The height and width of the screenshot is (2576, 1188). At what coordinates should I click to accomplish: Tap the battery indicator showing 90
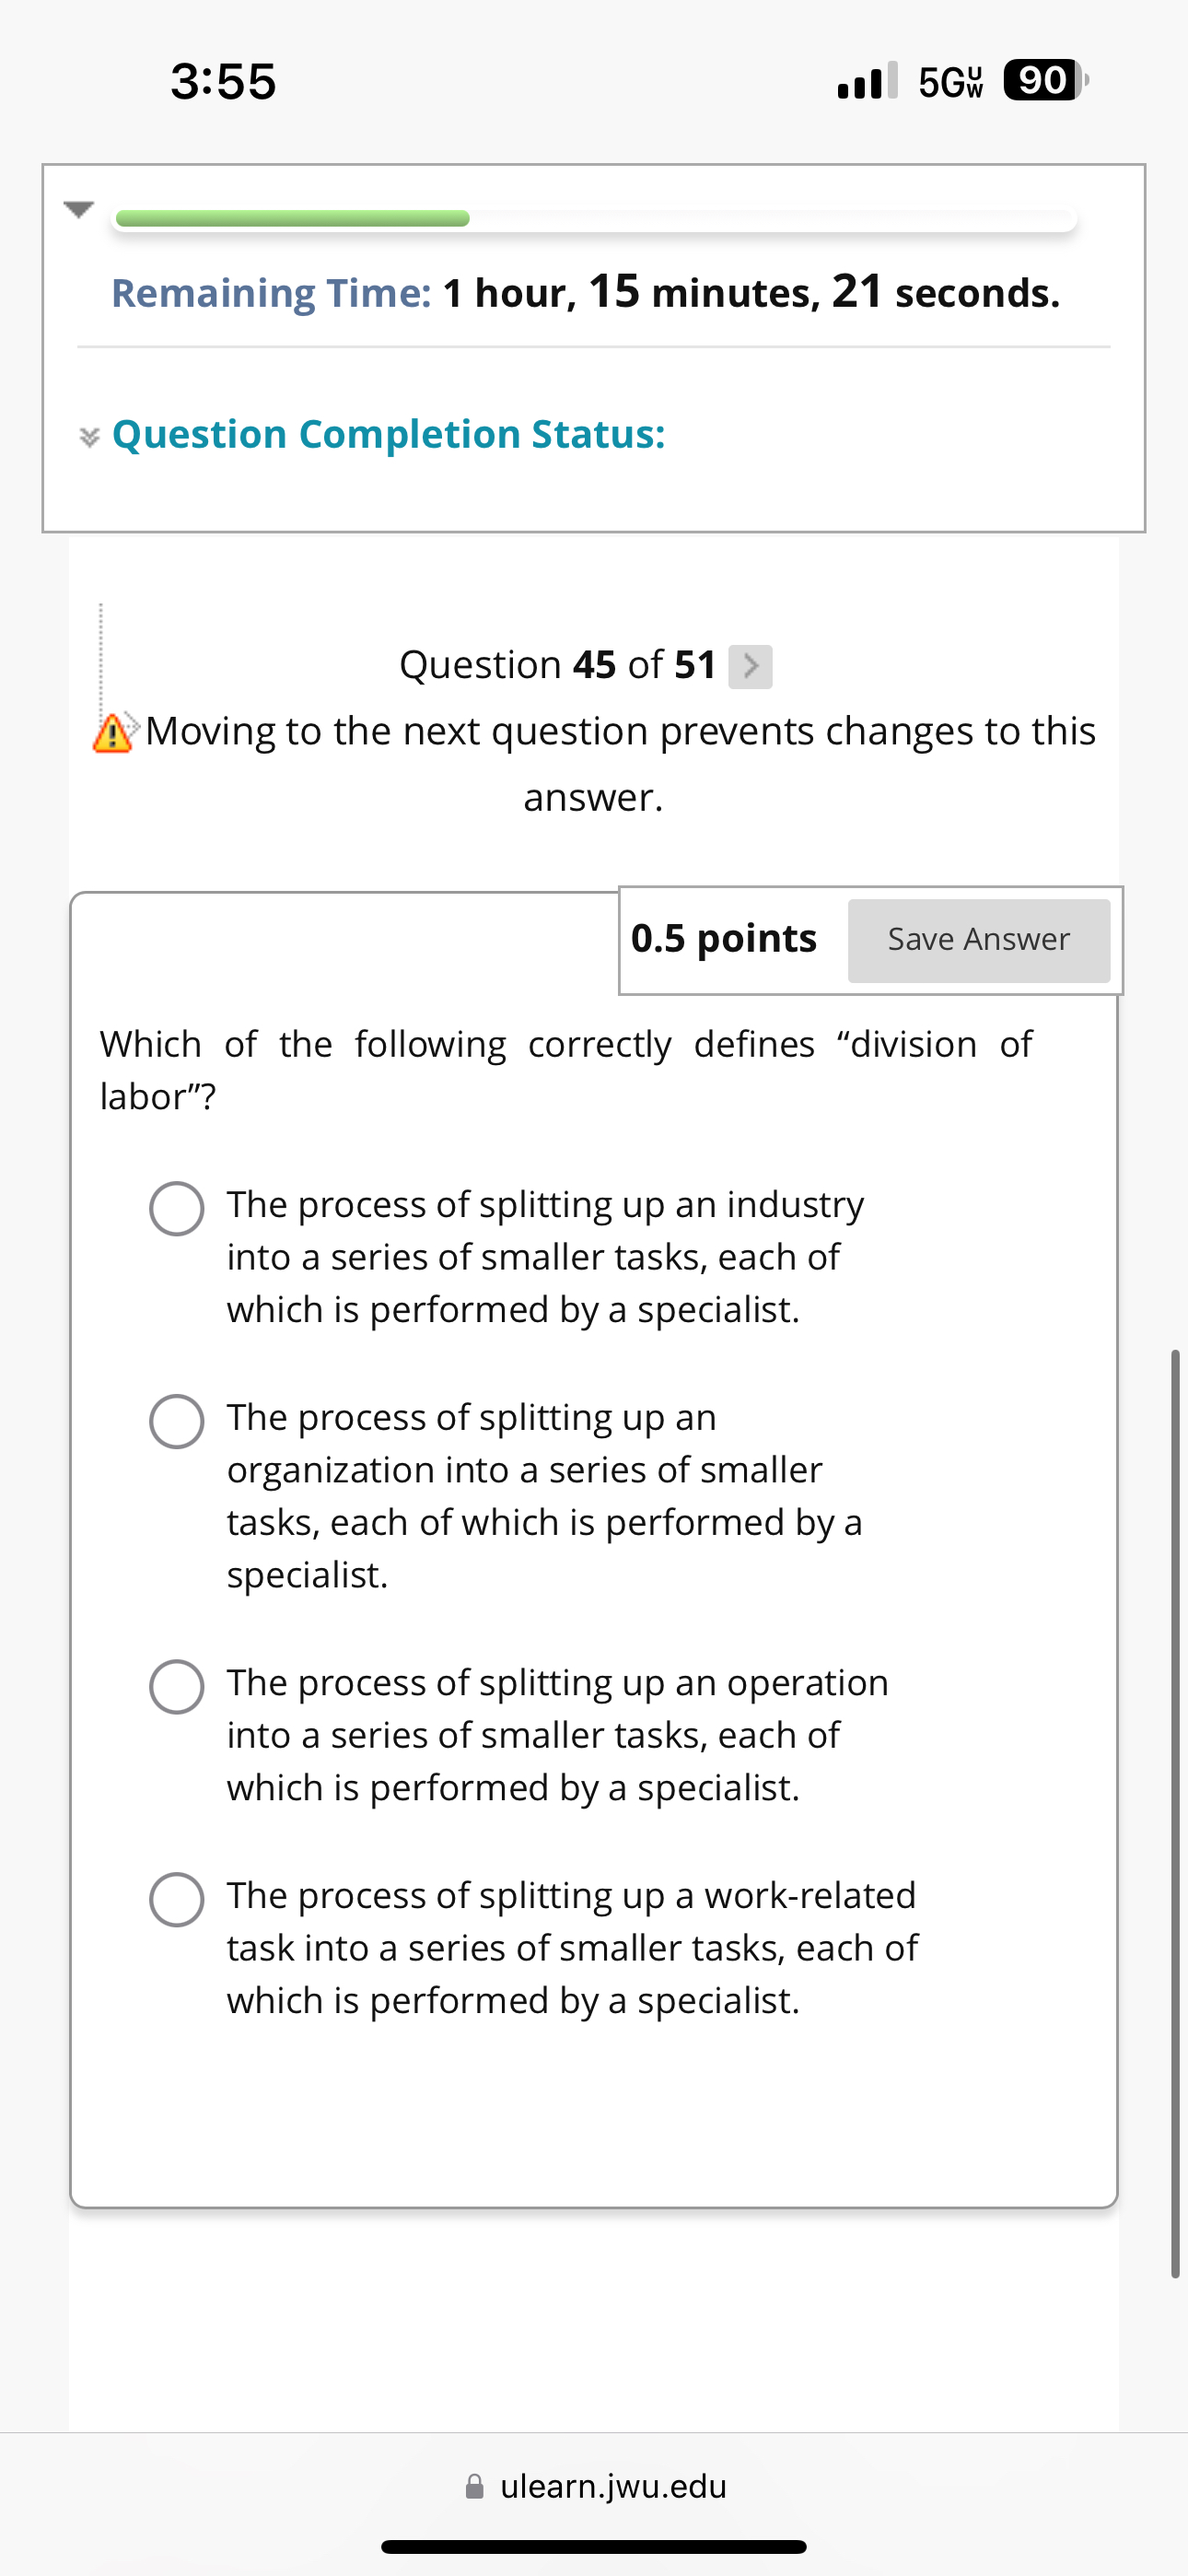click(x=1044, y=80)
